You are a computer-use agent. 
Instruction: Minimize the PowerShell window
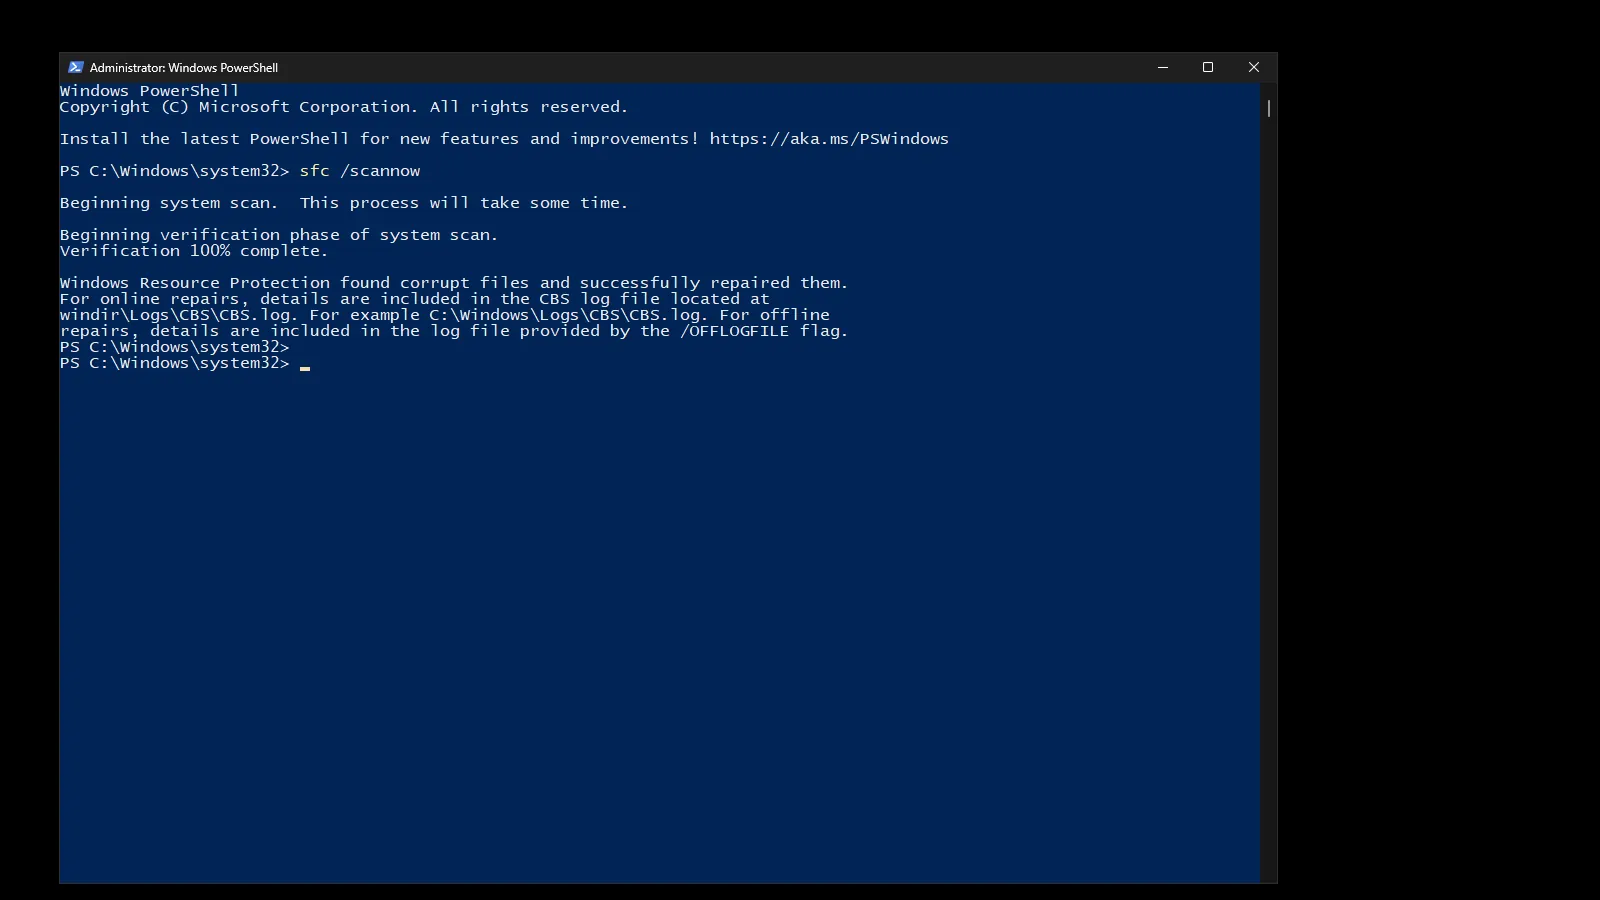pos(1163,67)
